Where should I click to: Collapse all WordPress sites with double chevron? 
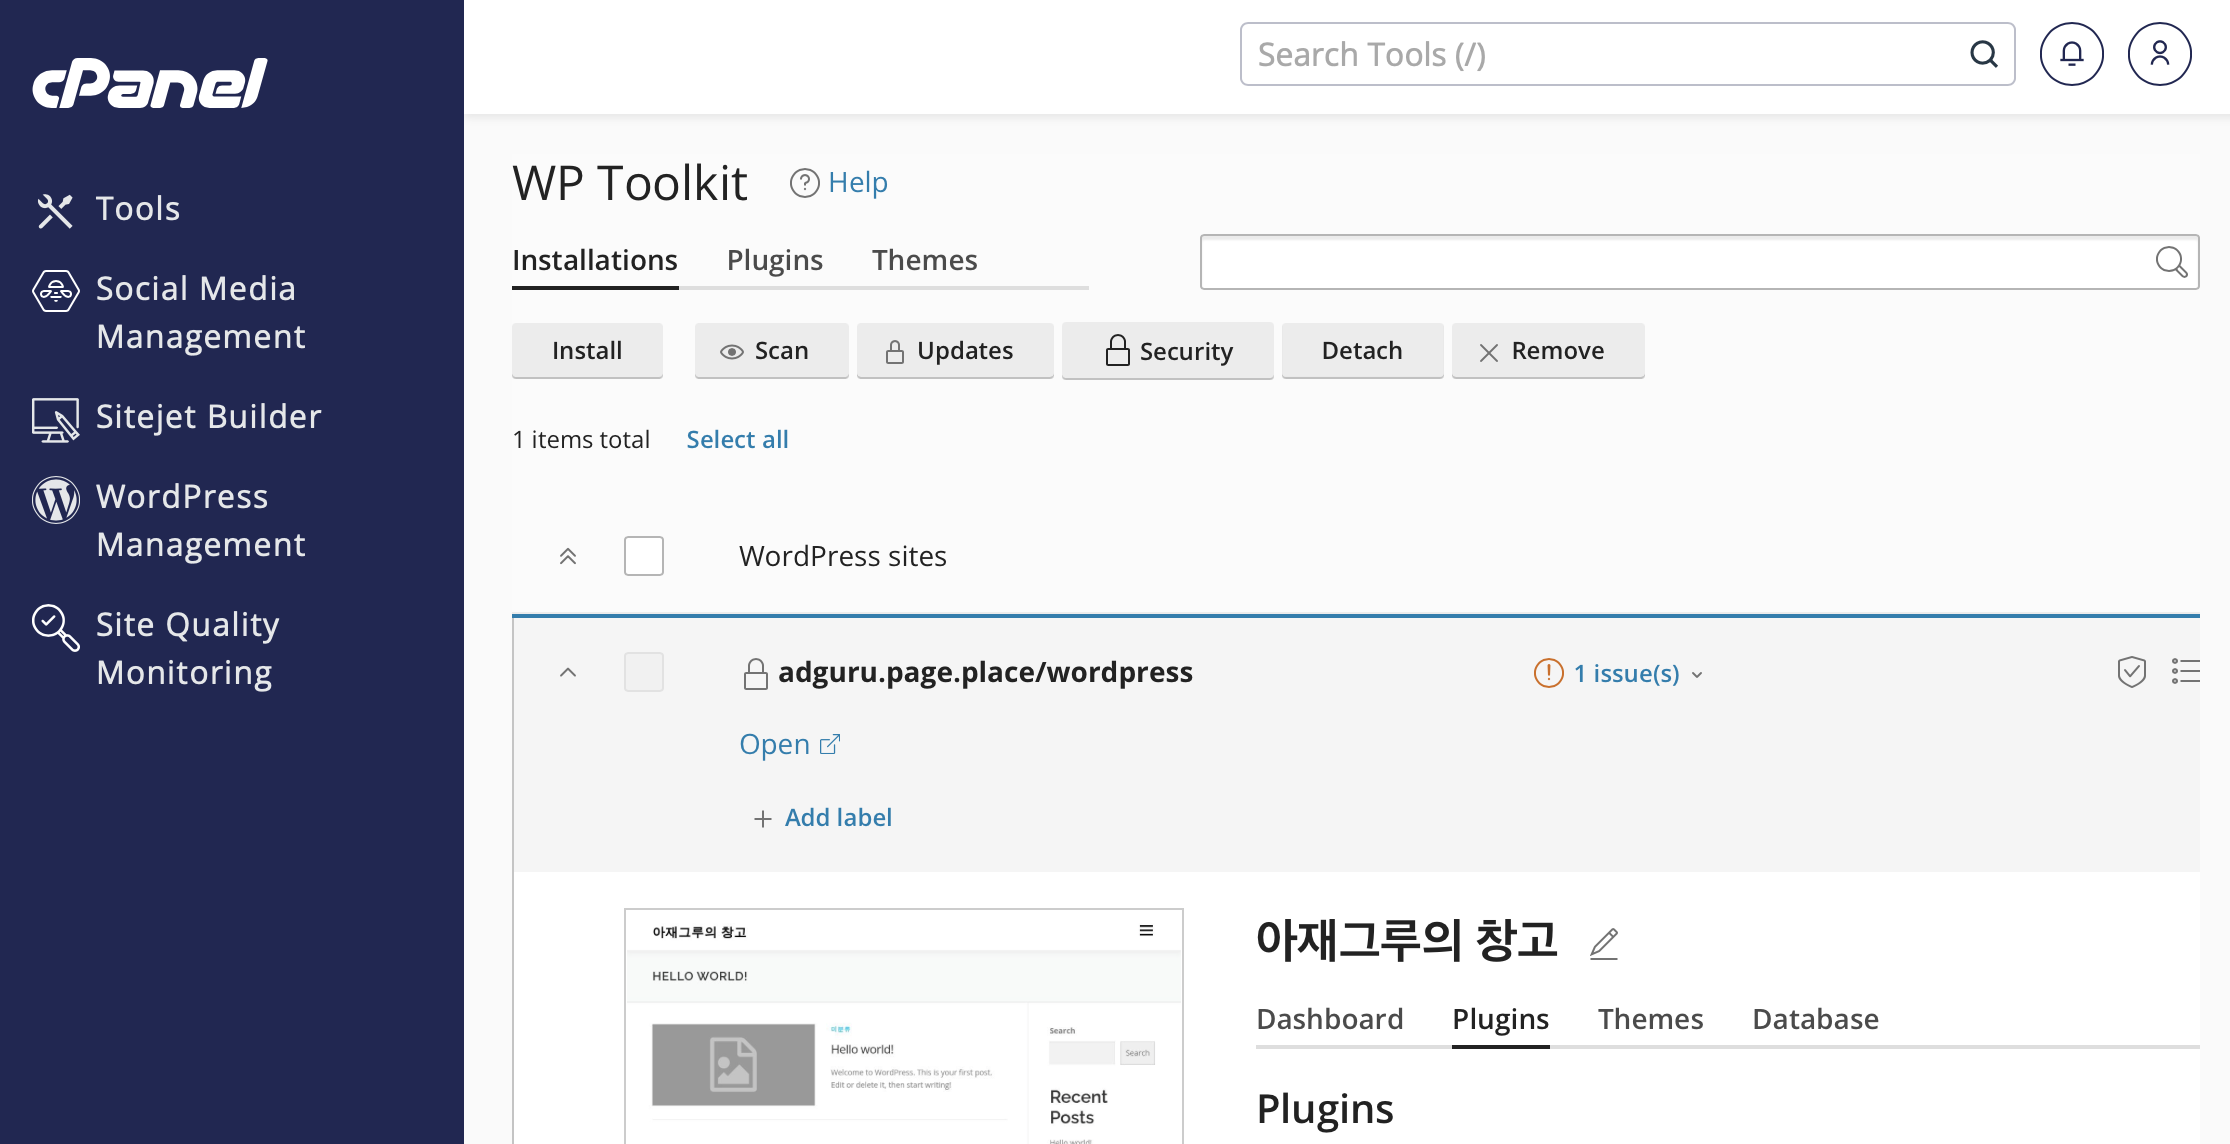[x=568, y=556]
